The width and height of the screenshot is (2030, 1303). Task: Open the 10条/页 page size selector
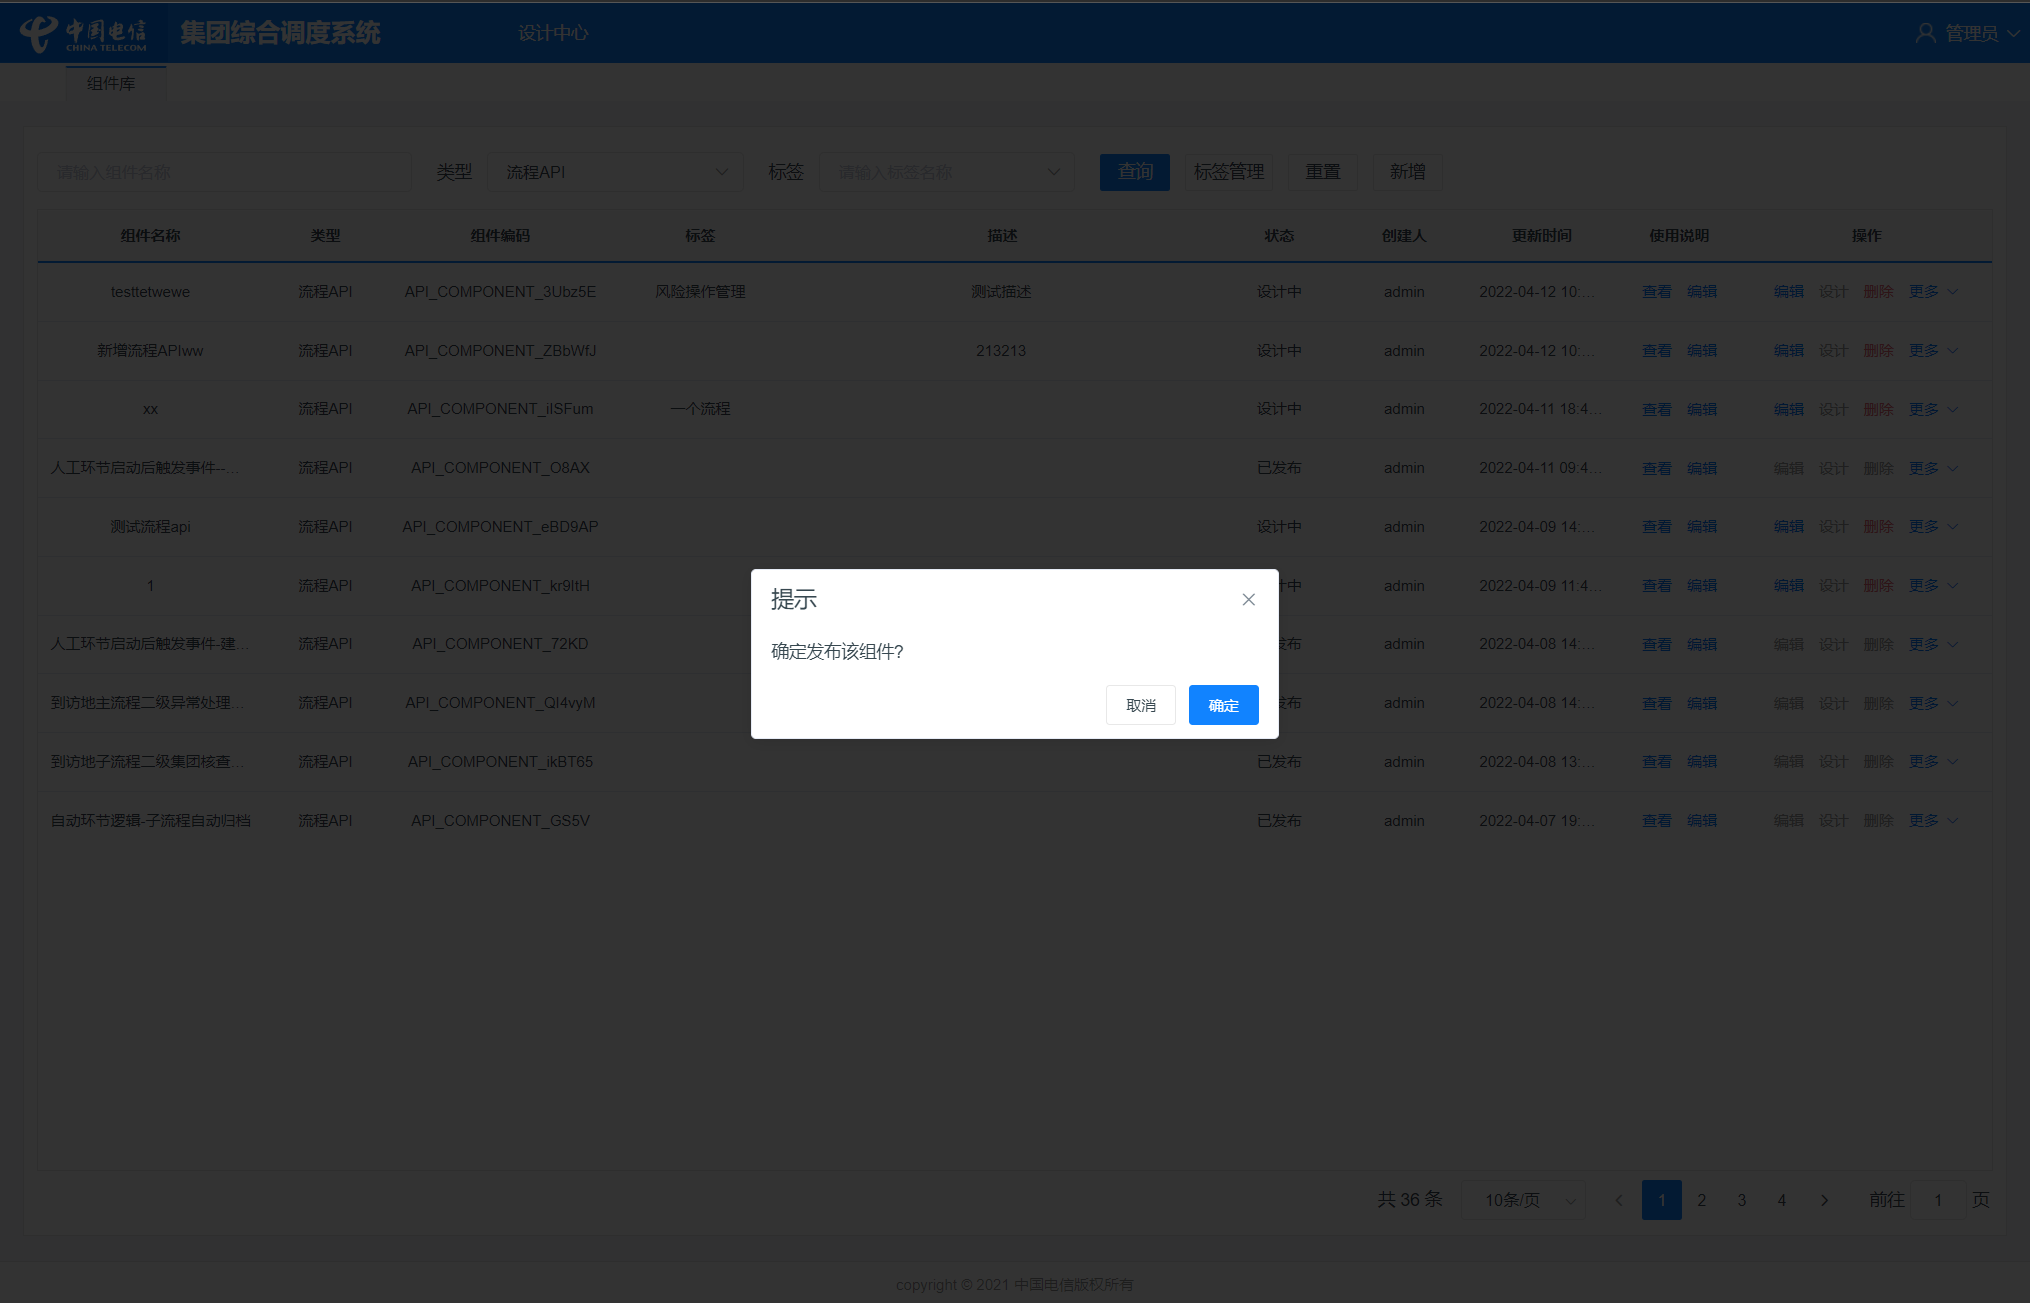pos(1524,1200)
